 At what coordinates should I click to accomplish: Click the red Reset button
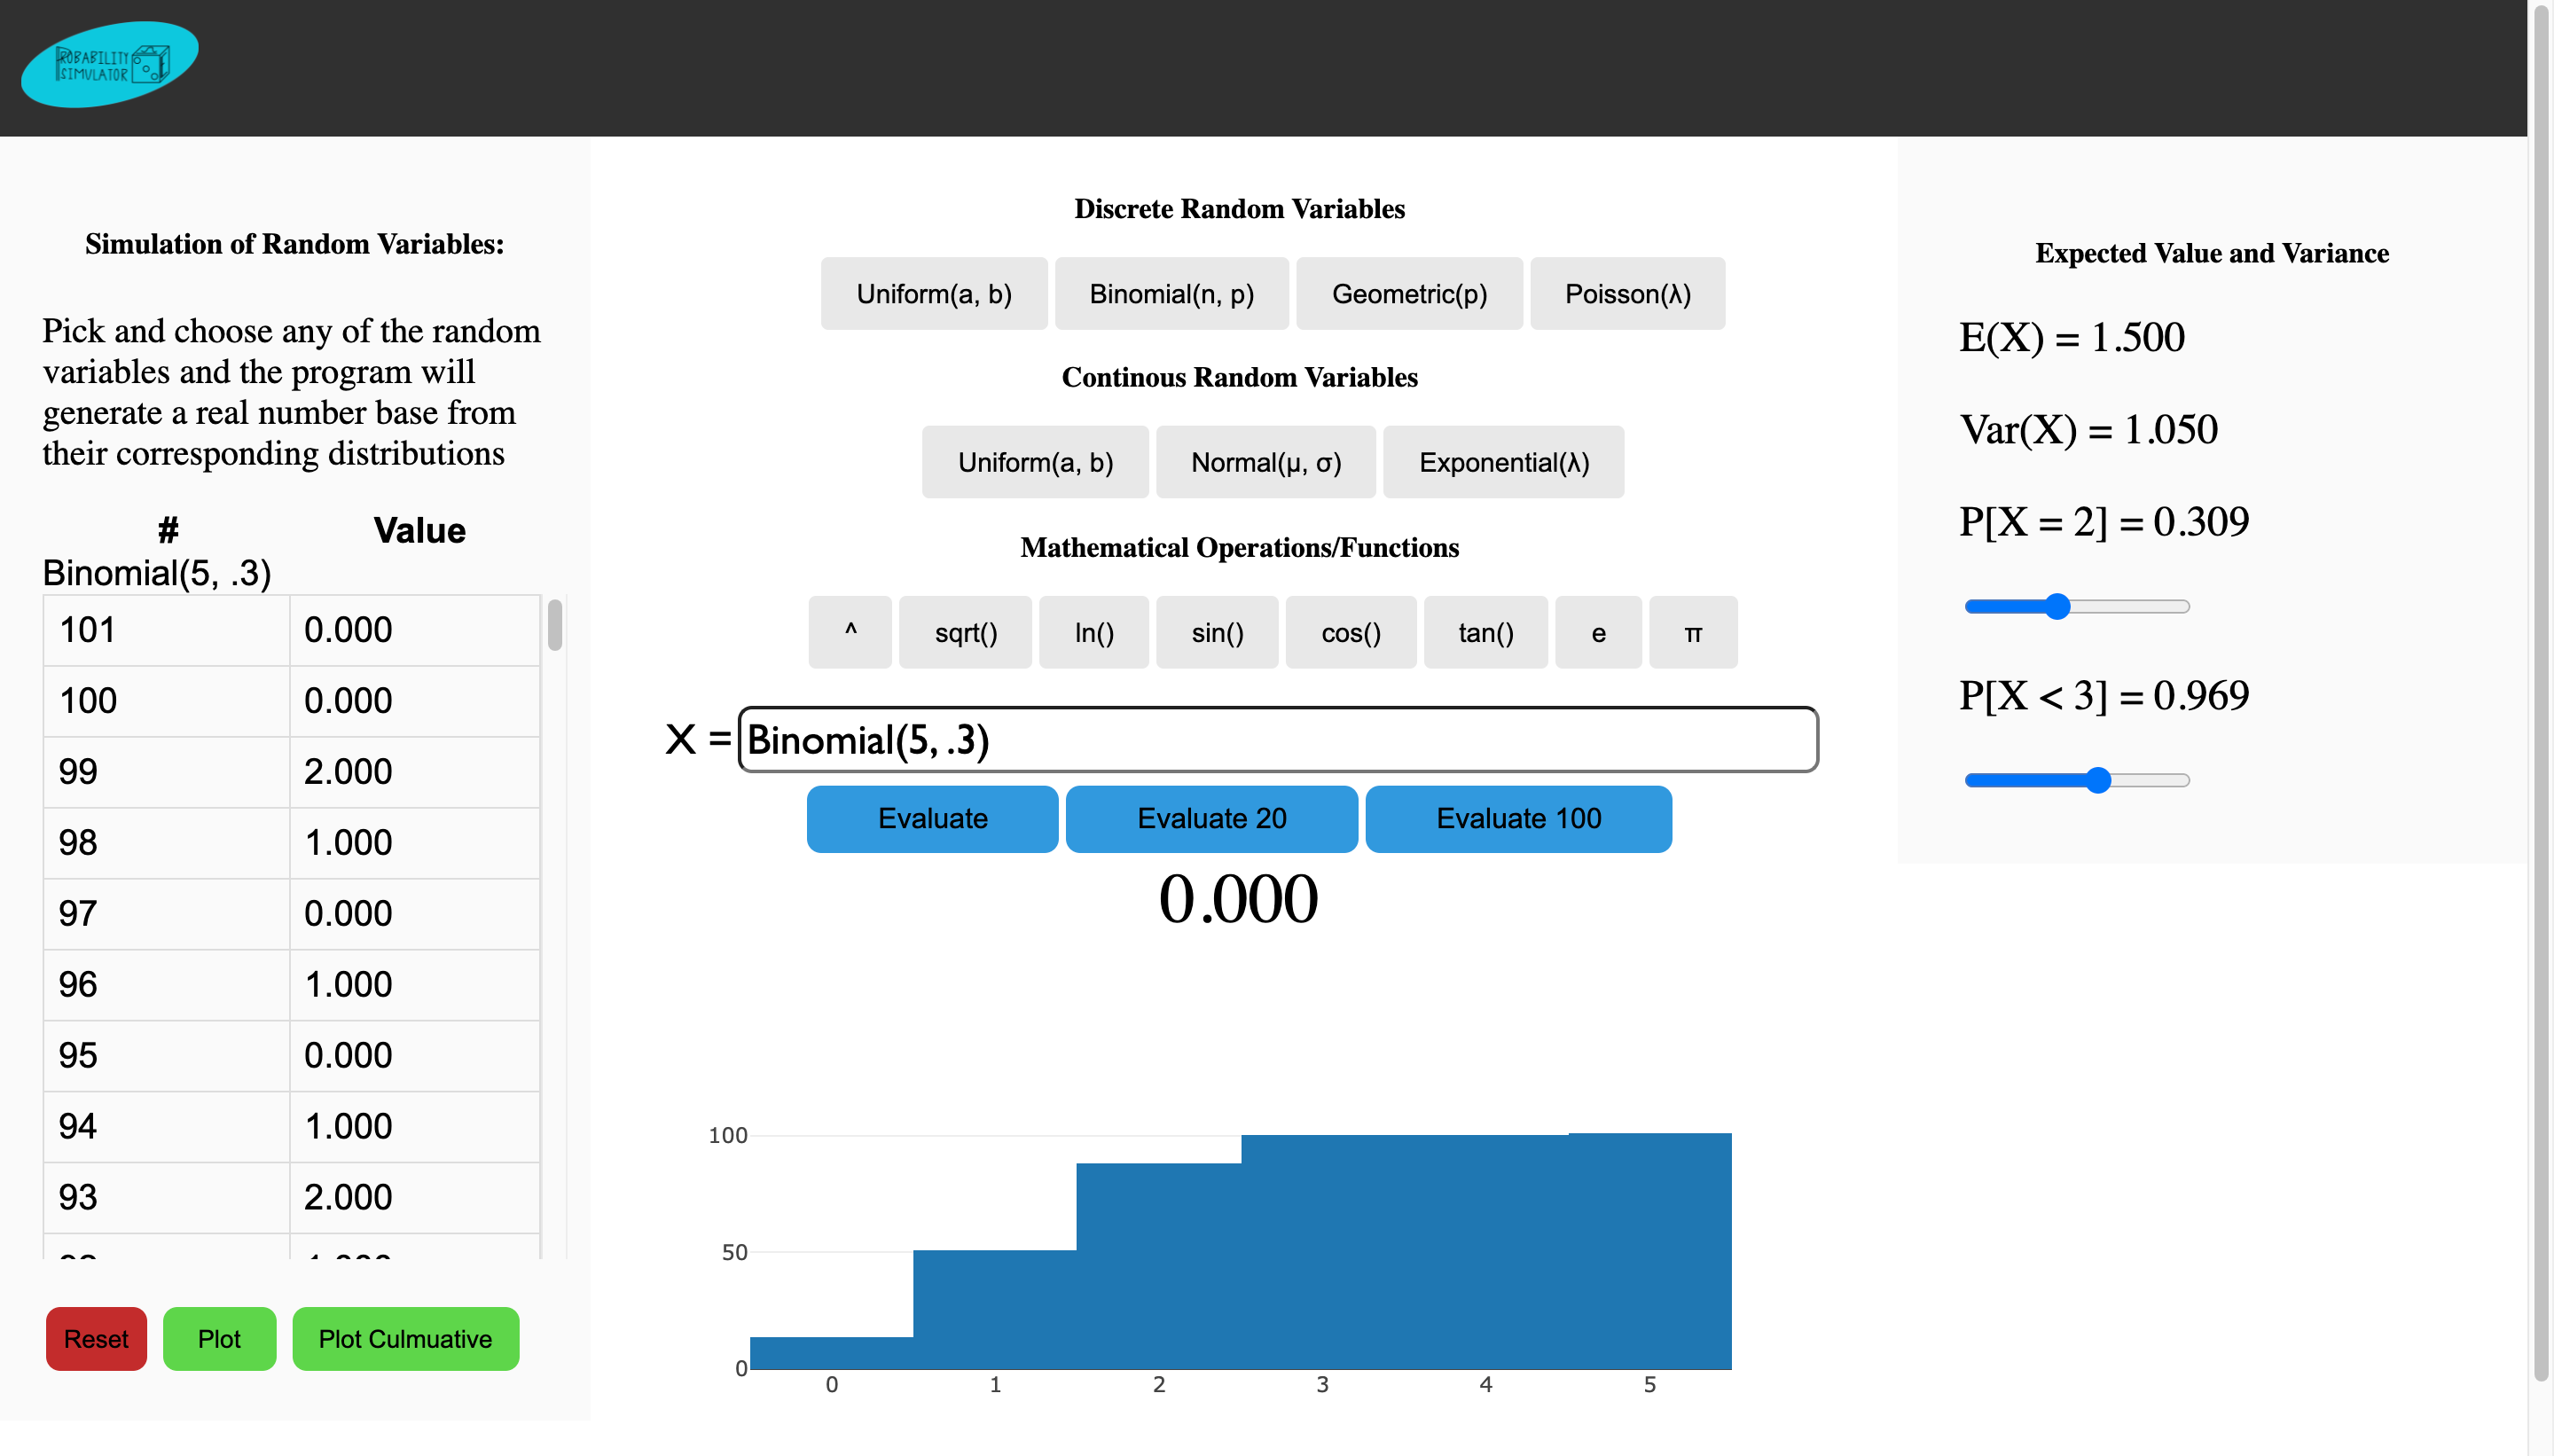(x=96, y=1338)
